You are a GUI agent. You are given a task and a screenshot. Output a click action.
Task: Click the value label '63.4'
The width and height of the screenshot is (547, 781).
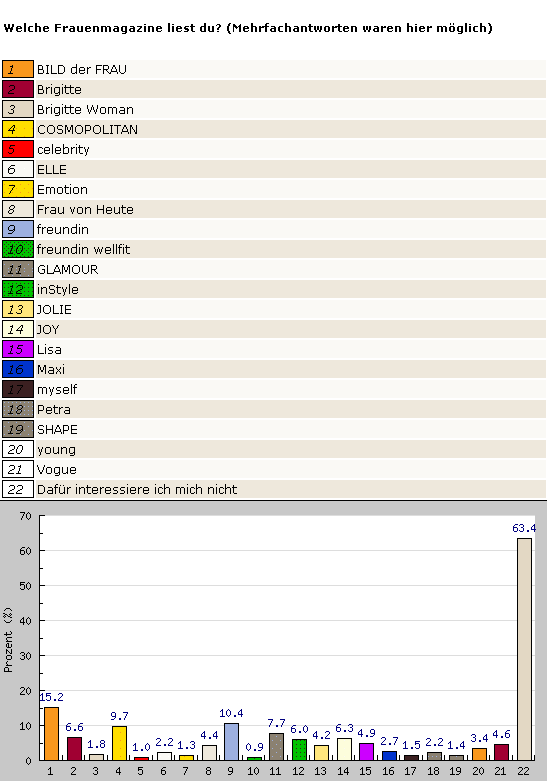pyautogui.click(x=524, y=528)
